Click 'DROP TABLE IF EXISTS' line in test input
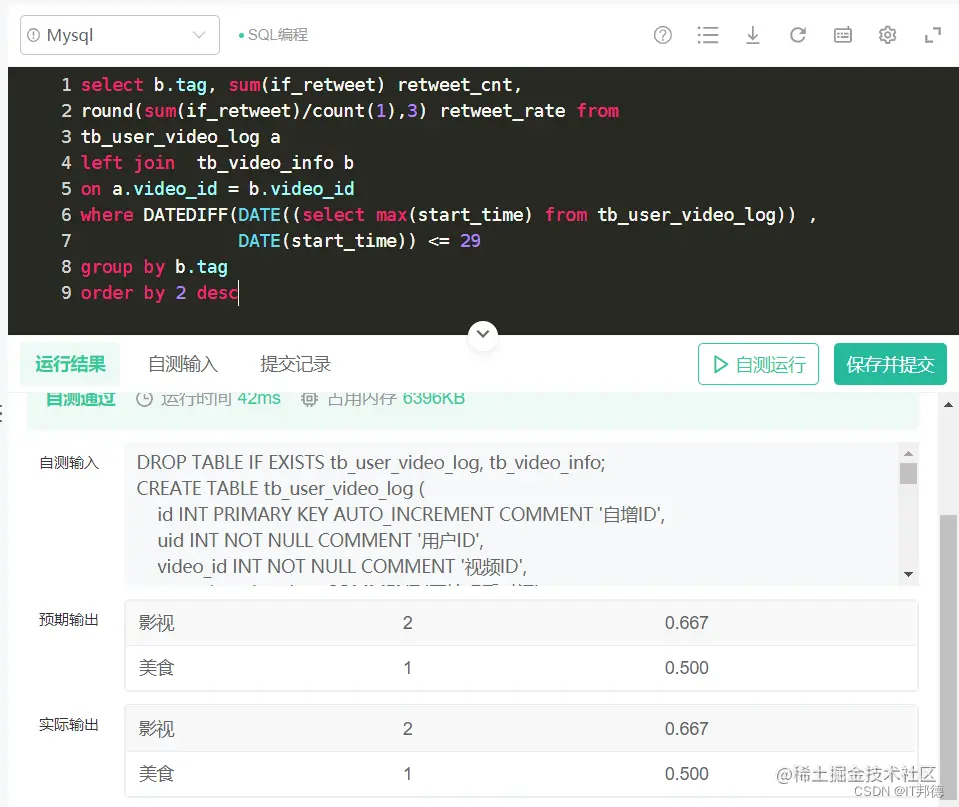Screen dimensions: 959x807 pos(371,463)
